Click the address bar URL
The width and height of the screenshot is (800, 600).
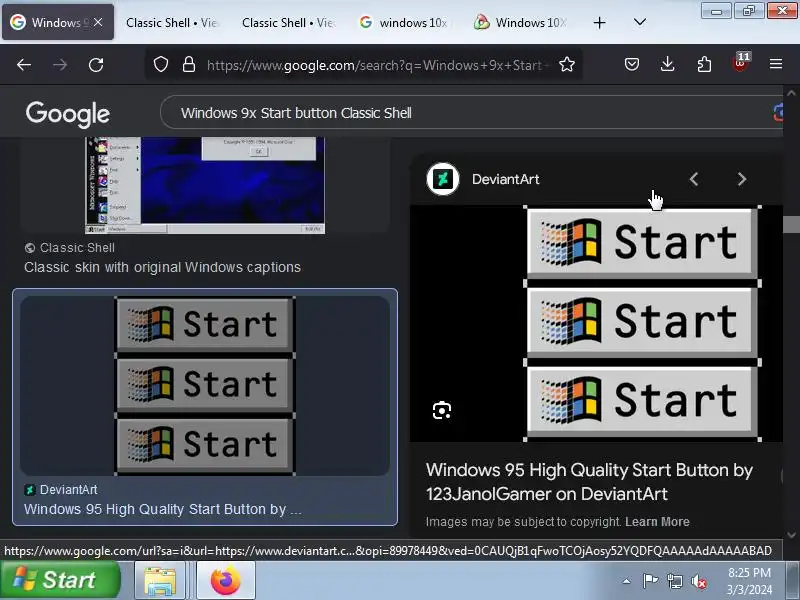click(379, 65)
